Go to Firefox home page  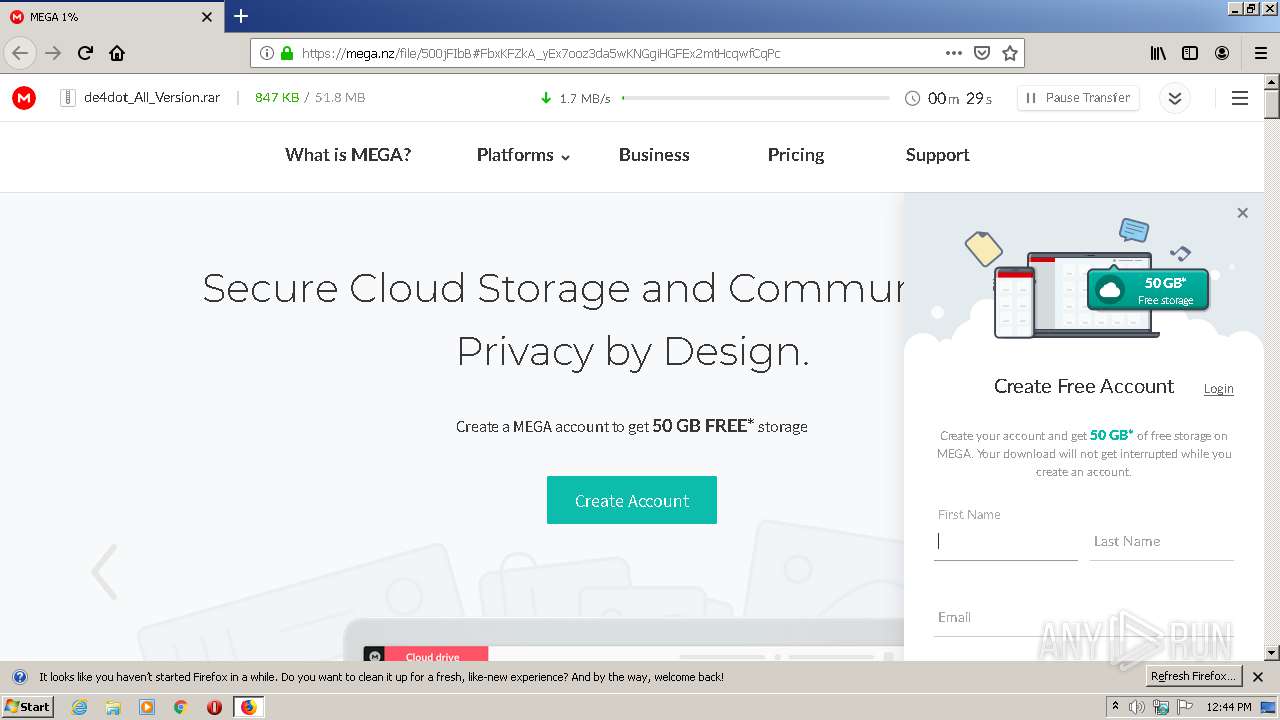[117, 53]
